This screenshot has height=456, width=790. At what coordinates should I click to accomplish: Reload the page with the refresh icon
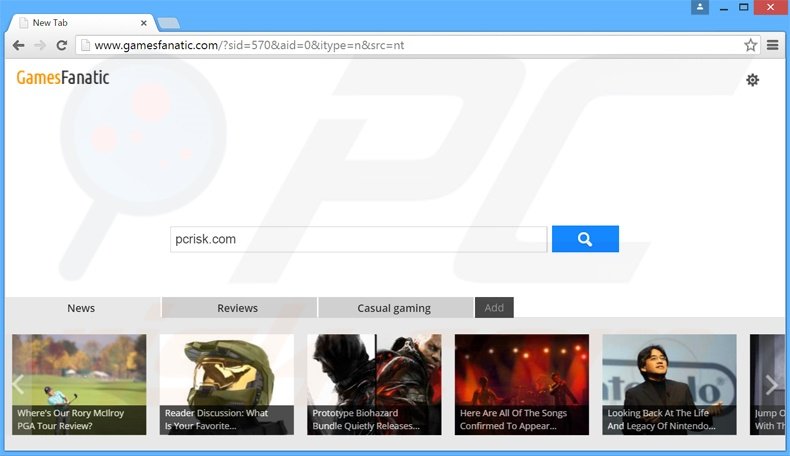pos(61,45)
